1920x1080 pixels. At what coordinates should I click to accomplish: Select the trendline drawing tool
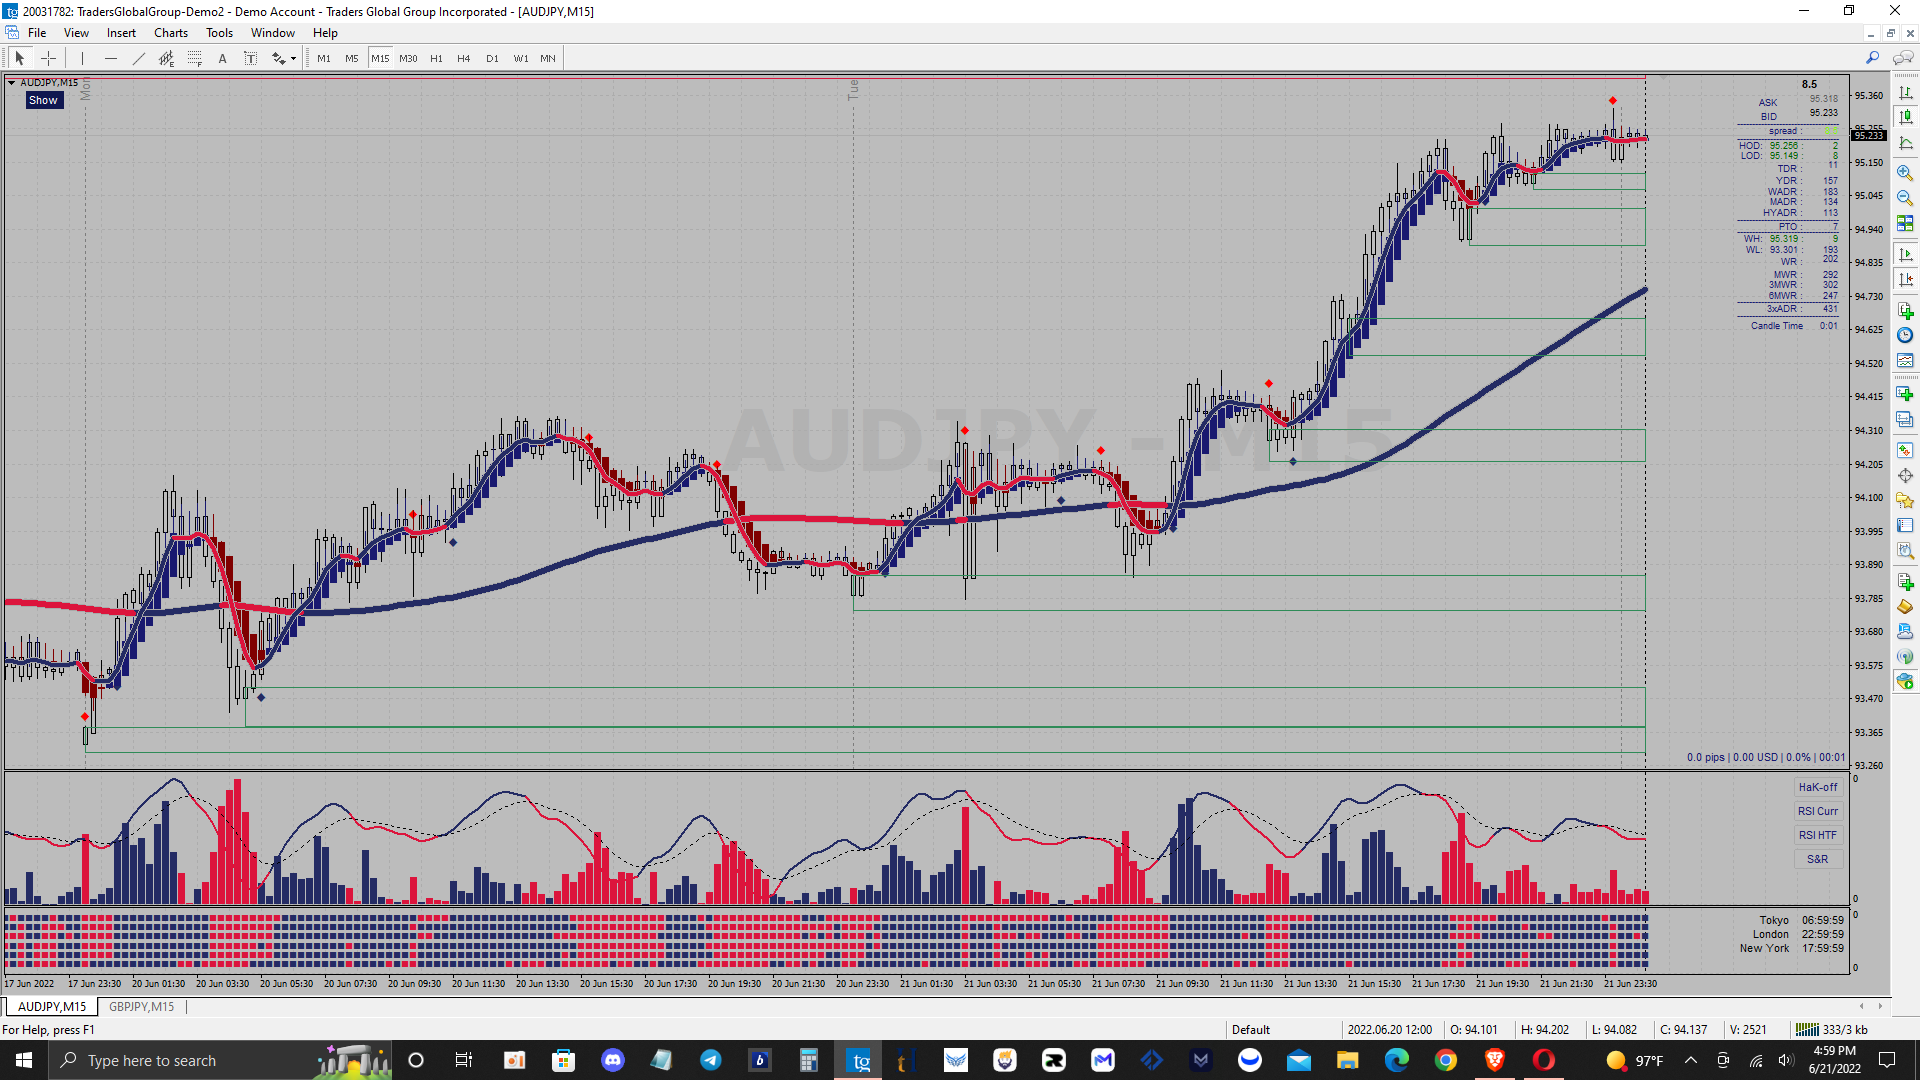coord(139,58)
